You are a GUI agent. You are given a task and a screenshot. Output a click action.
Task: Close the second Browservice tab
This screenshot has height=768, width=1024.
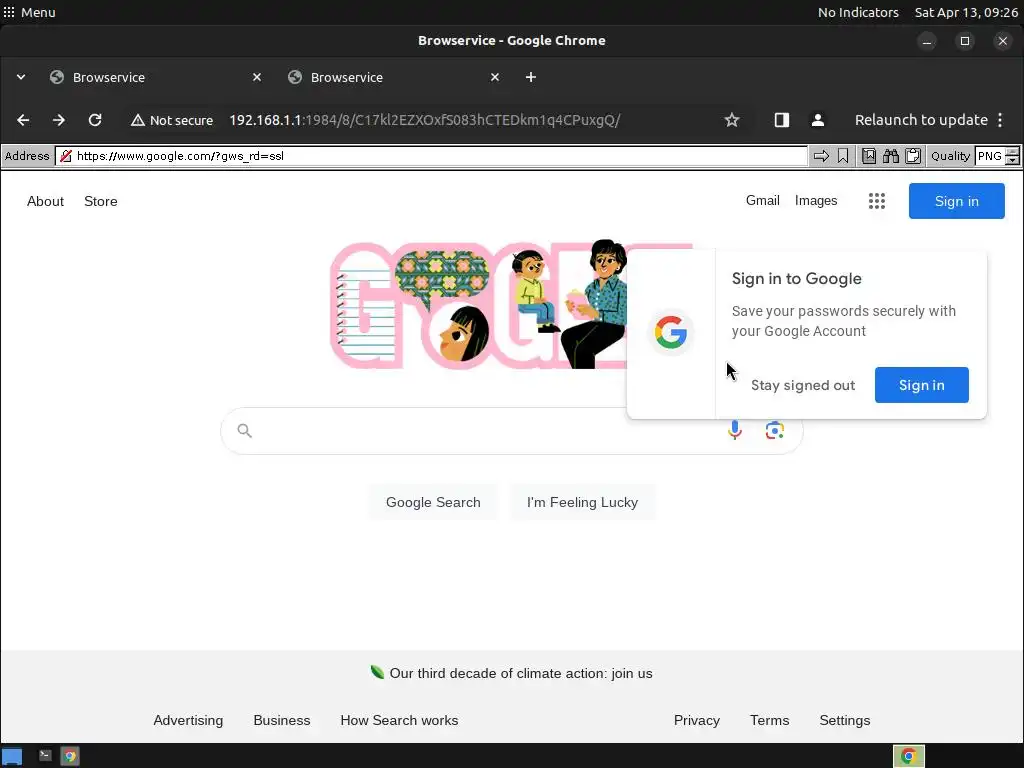[x=495, y=77]
